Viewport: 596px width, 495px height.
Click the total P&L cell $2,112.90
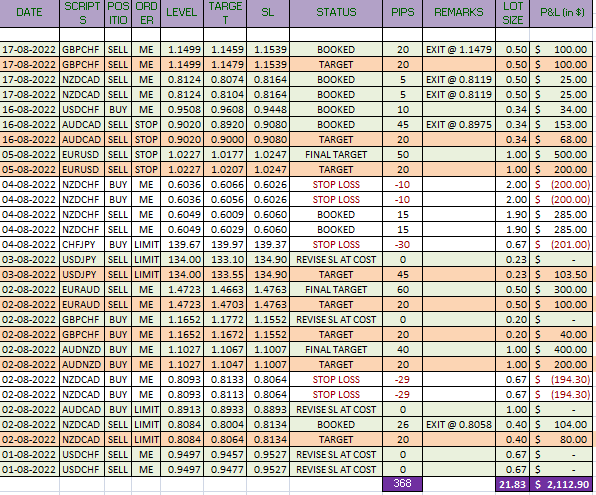[561, 484]
